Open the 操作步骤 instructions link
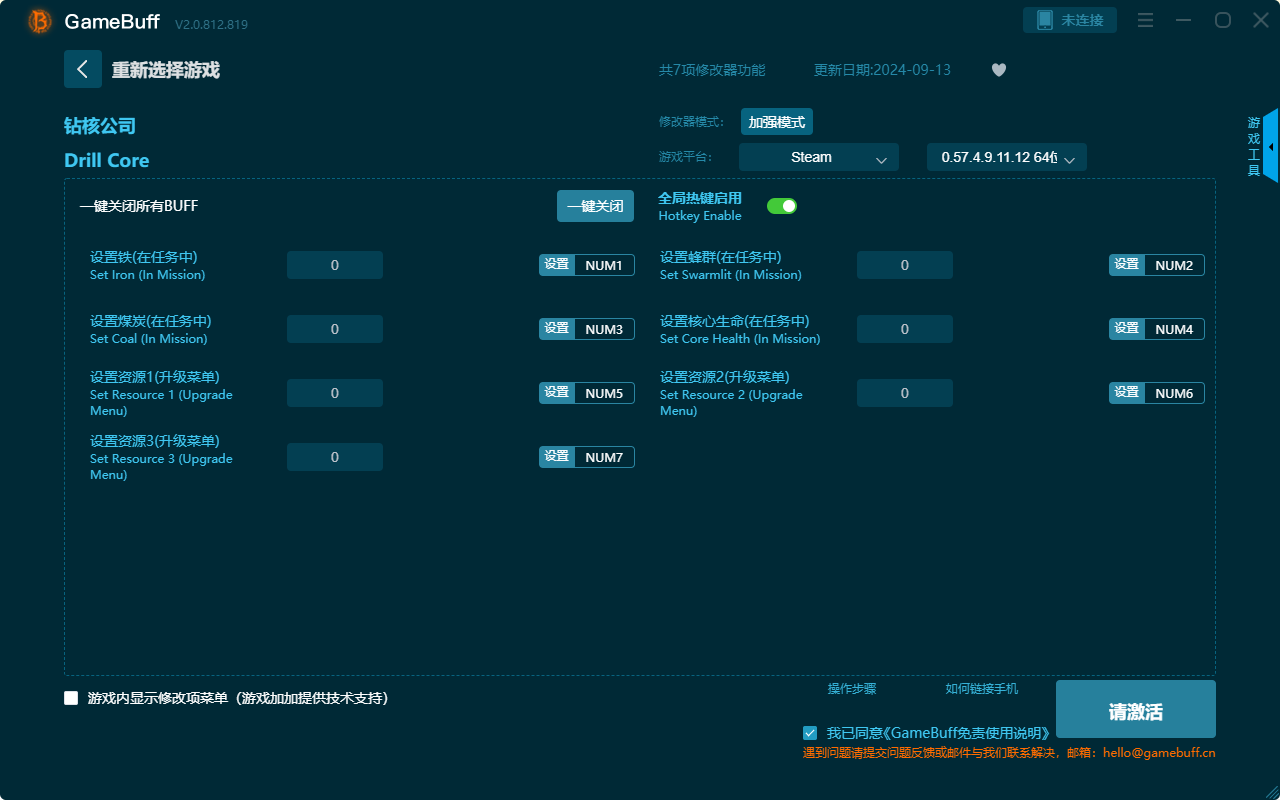The width and height of the screenshot is (1280, 800). coord(851,689)
